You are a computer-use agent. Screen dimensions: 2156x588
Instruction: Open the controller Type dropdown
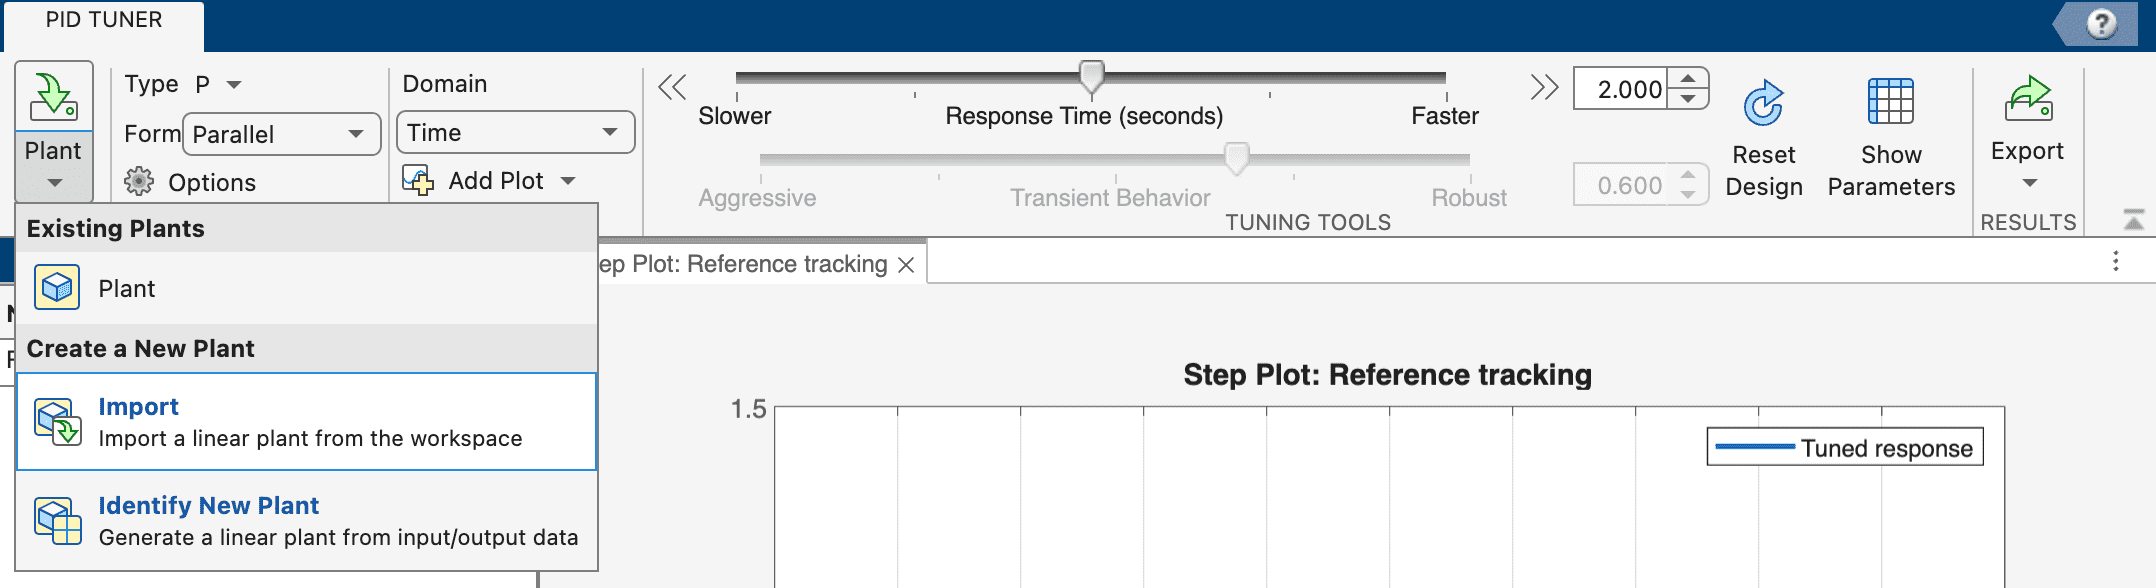coord(233,85)
